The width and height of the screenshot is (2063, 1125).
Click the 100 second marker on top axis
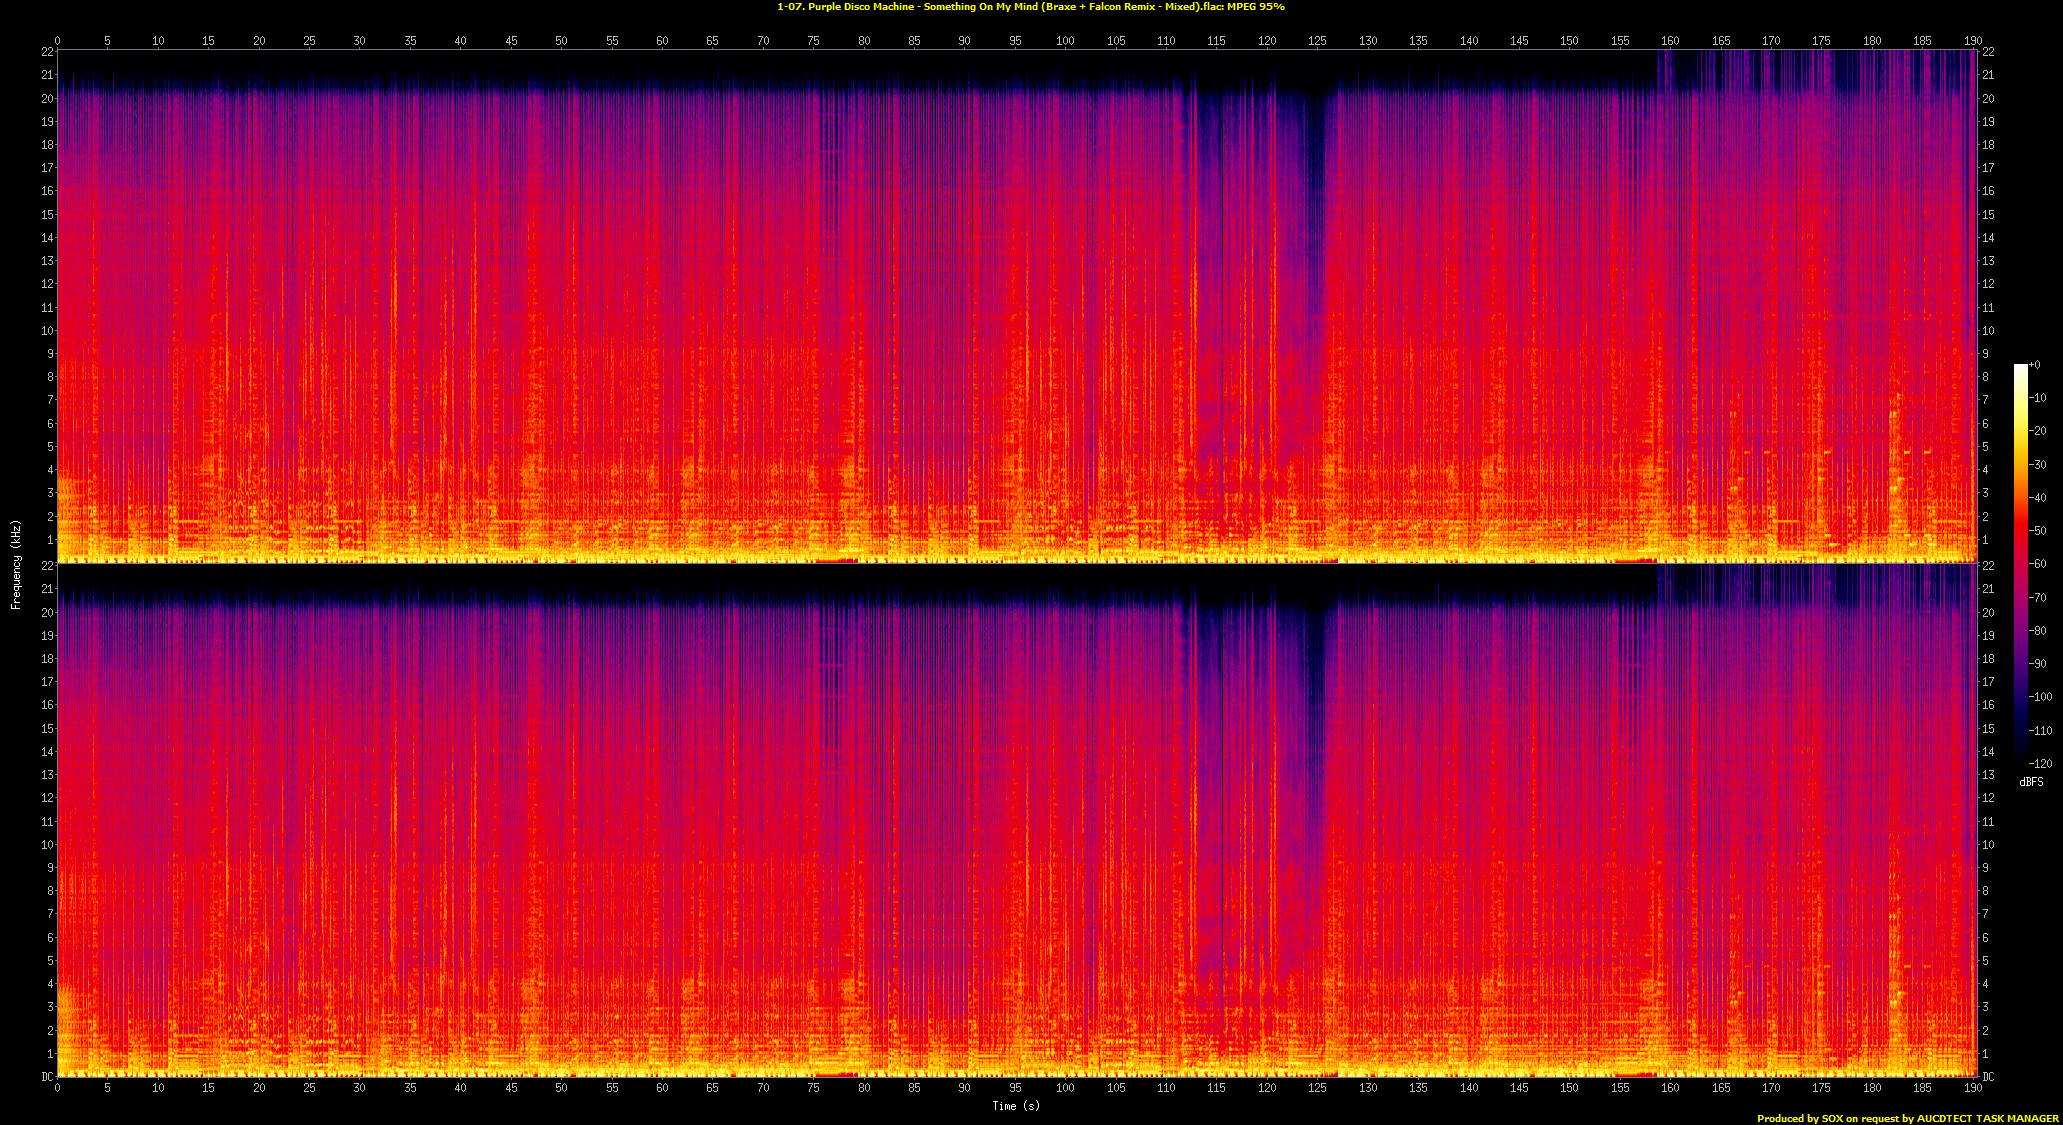tap(1066, 41)
